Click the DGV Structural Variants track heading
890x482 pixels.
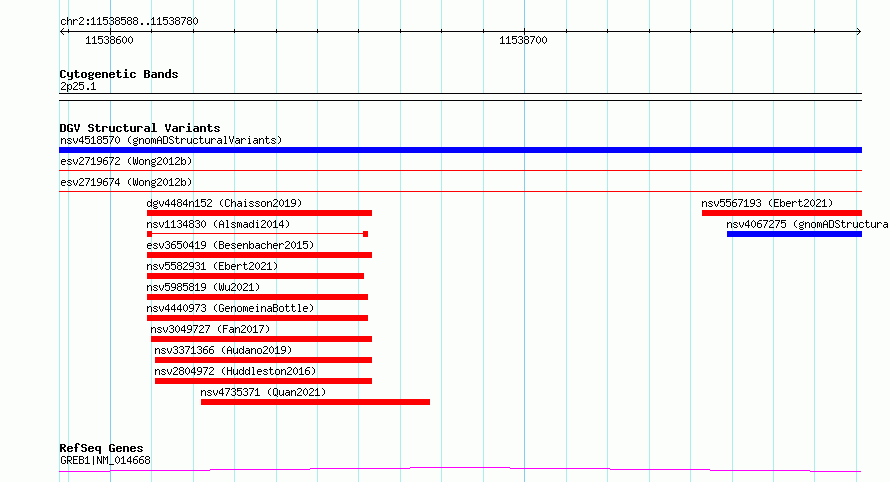140,128
